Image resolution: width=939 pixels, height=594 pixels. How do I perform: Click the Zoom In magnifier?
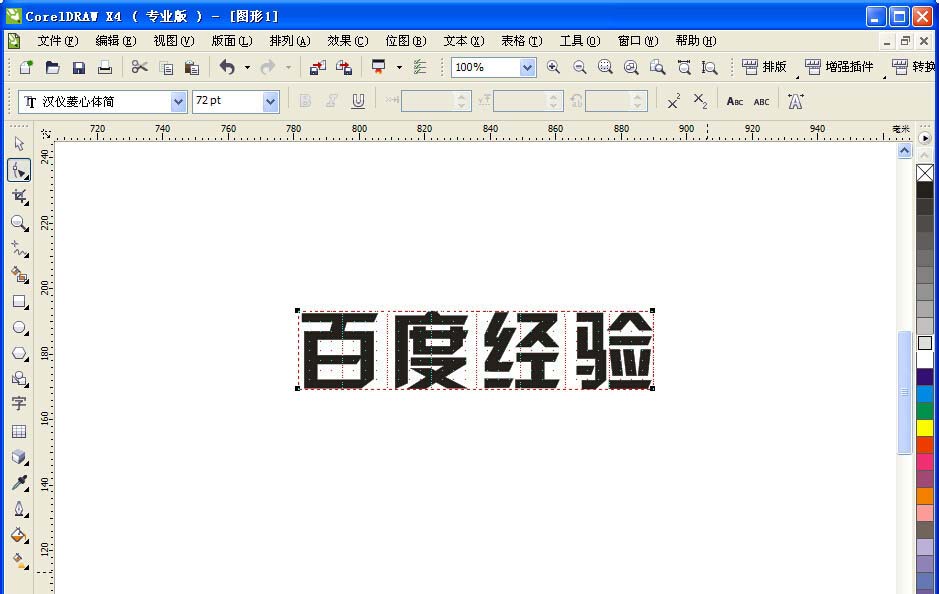[553, 67]
